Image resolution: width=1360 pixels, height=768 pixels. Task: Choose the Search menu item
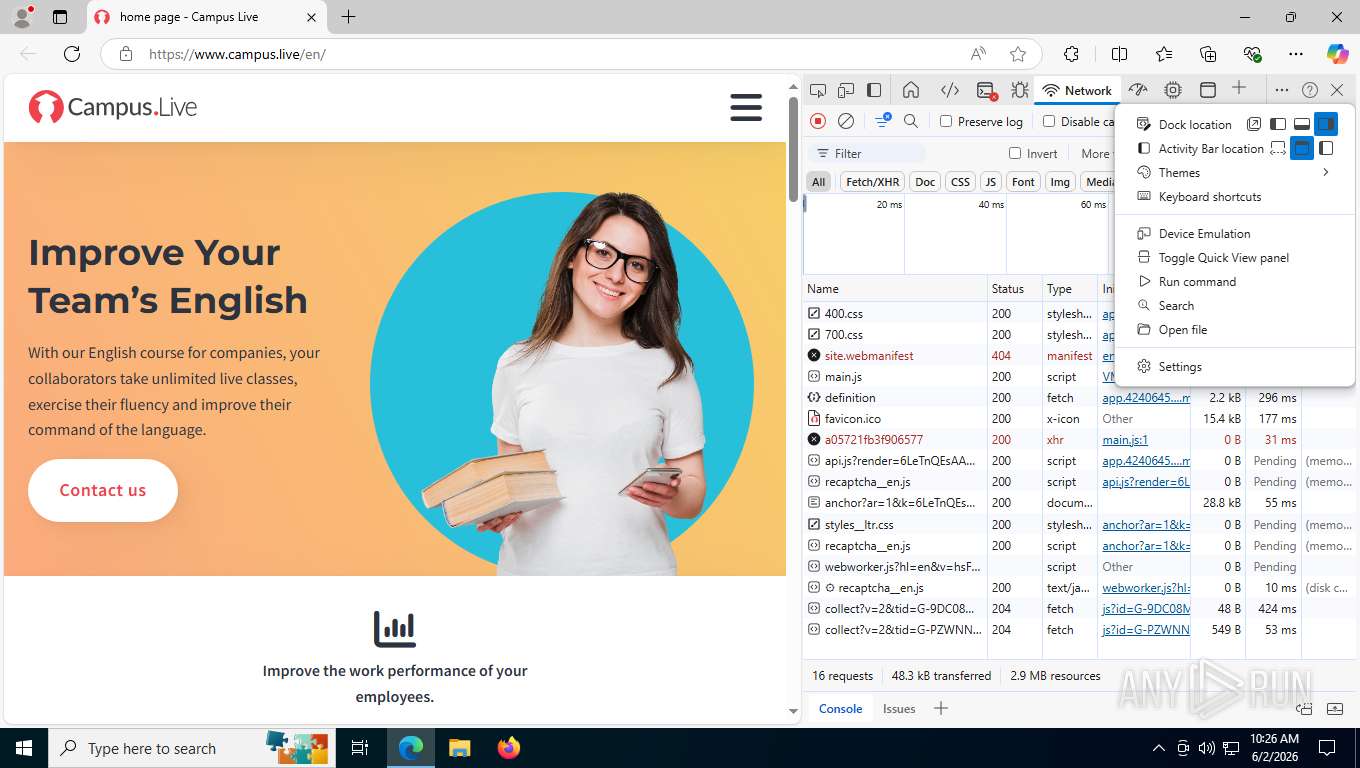coord(1235,305)
